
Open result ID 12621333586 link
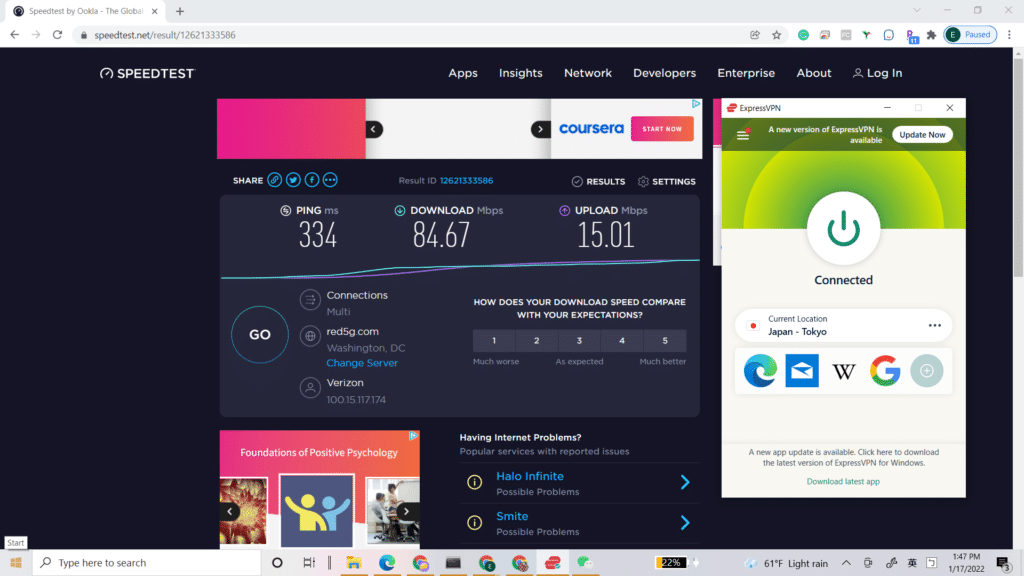pyautogui.click(x=466, y=181)
